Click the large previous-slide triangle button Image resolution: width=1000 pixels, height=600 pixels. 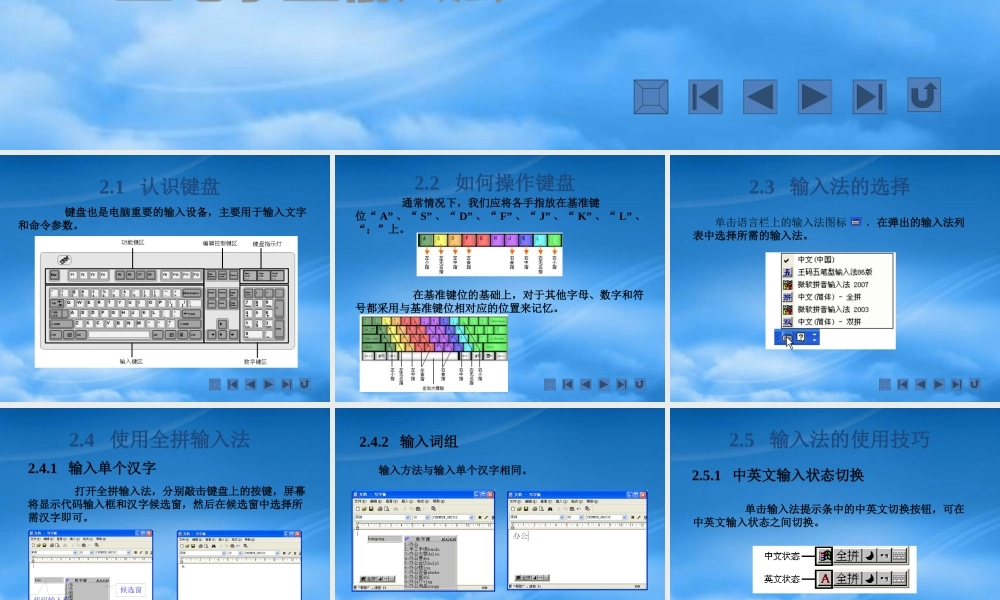pyautogui.click(x=760, y=97)
